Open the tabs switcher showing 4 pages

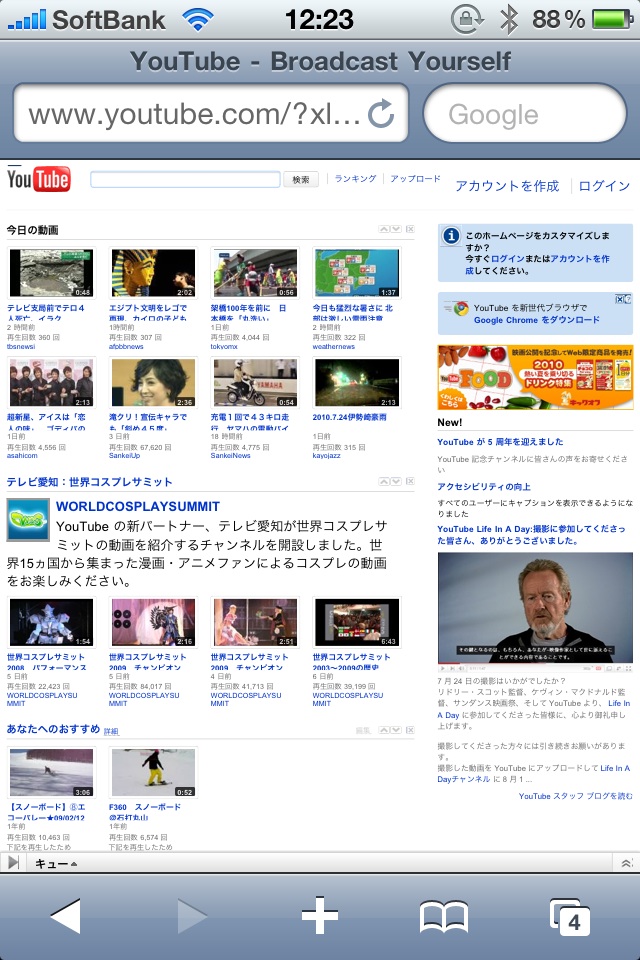coord(570,917)
